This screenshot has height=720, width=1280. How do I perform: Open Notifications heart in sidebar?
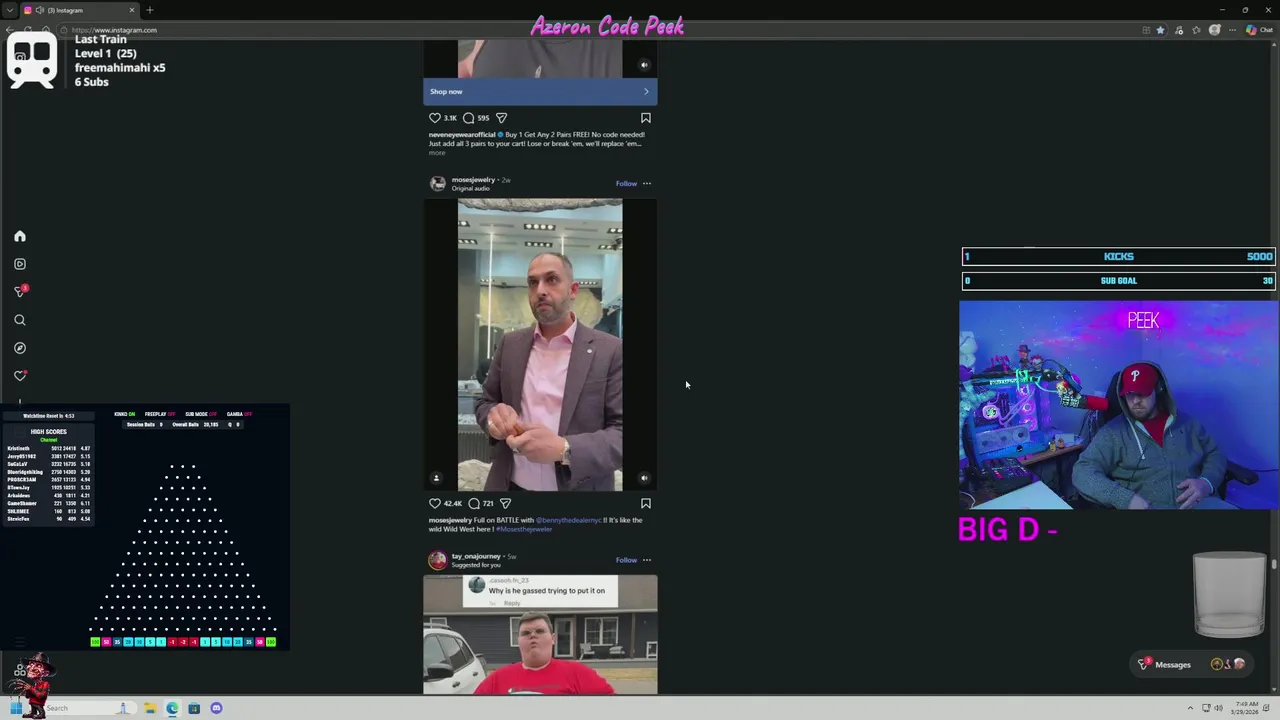click(x=20, y=376)
